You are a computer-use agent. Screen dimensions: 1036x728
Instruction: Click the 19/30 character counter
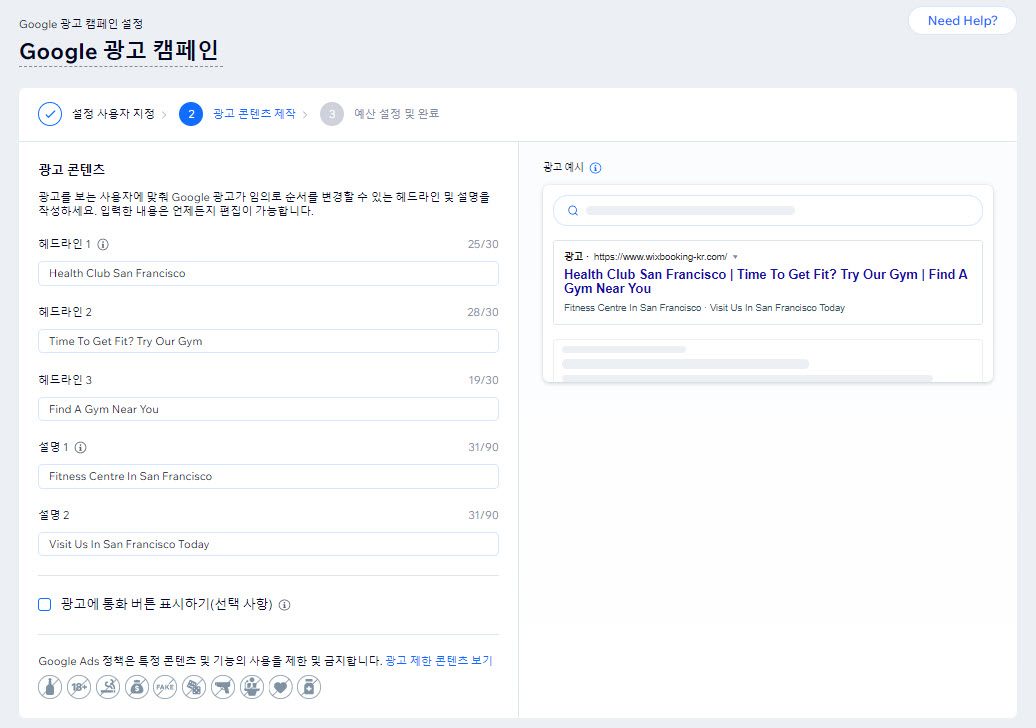pyautogui.click(x=484, y=381)
